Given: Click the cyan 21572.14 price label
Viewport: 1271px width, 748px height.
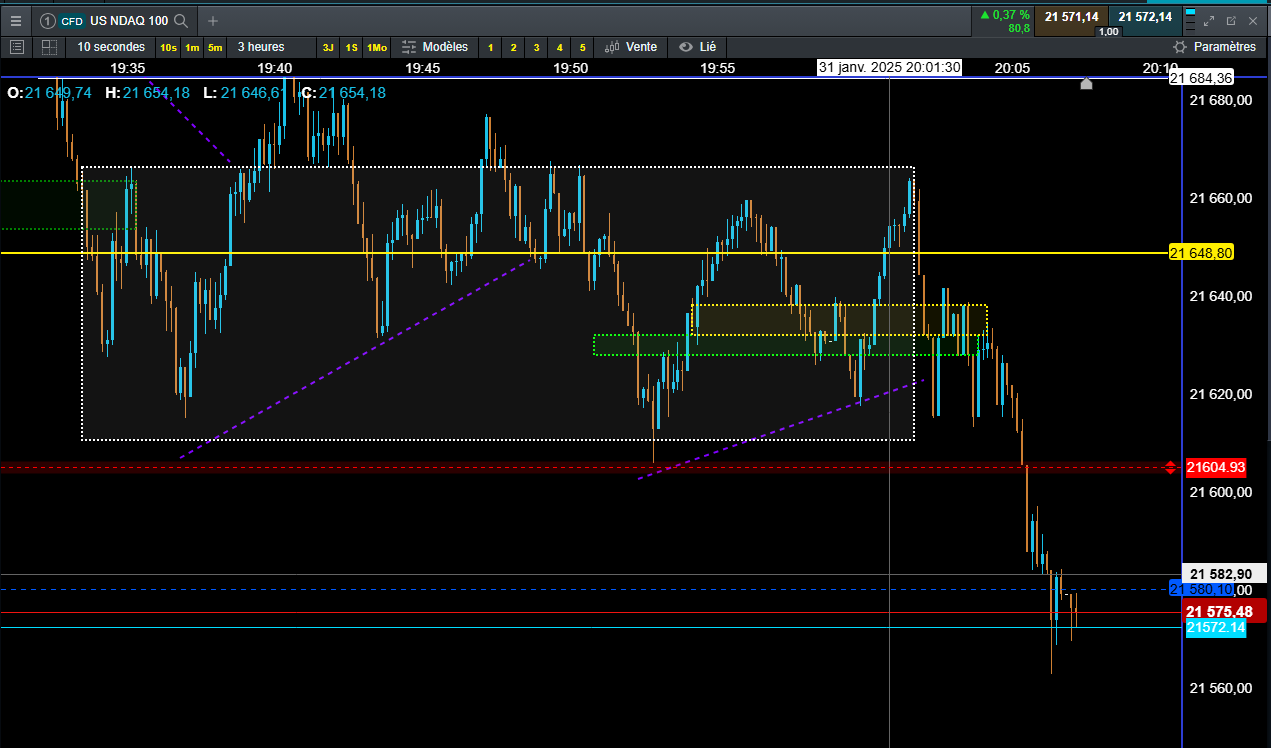Looking at the screenshot, I should (1216, 628).
